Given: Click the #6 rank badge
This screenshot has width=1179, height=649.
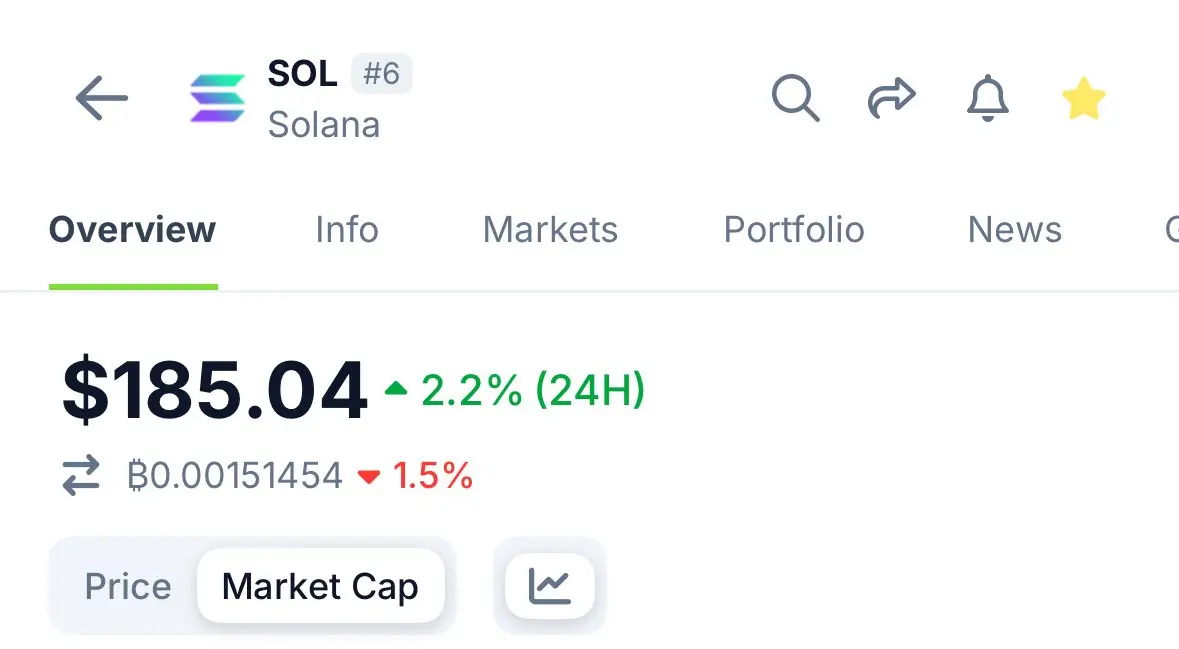Looking at the screenshot, I should 381,74.
